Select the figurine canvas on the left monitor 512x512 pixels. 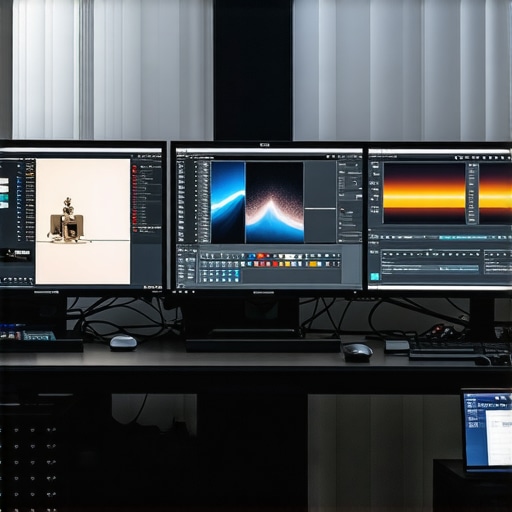pos(83,221)
